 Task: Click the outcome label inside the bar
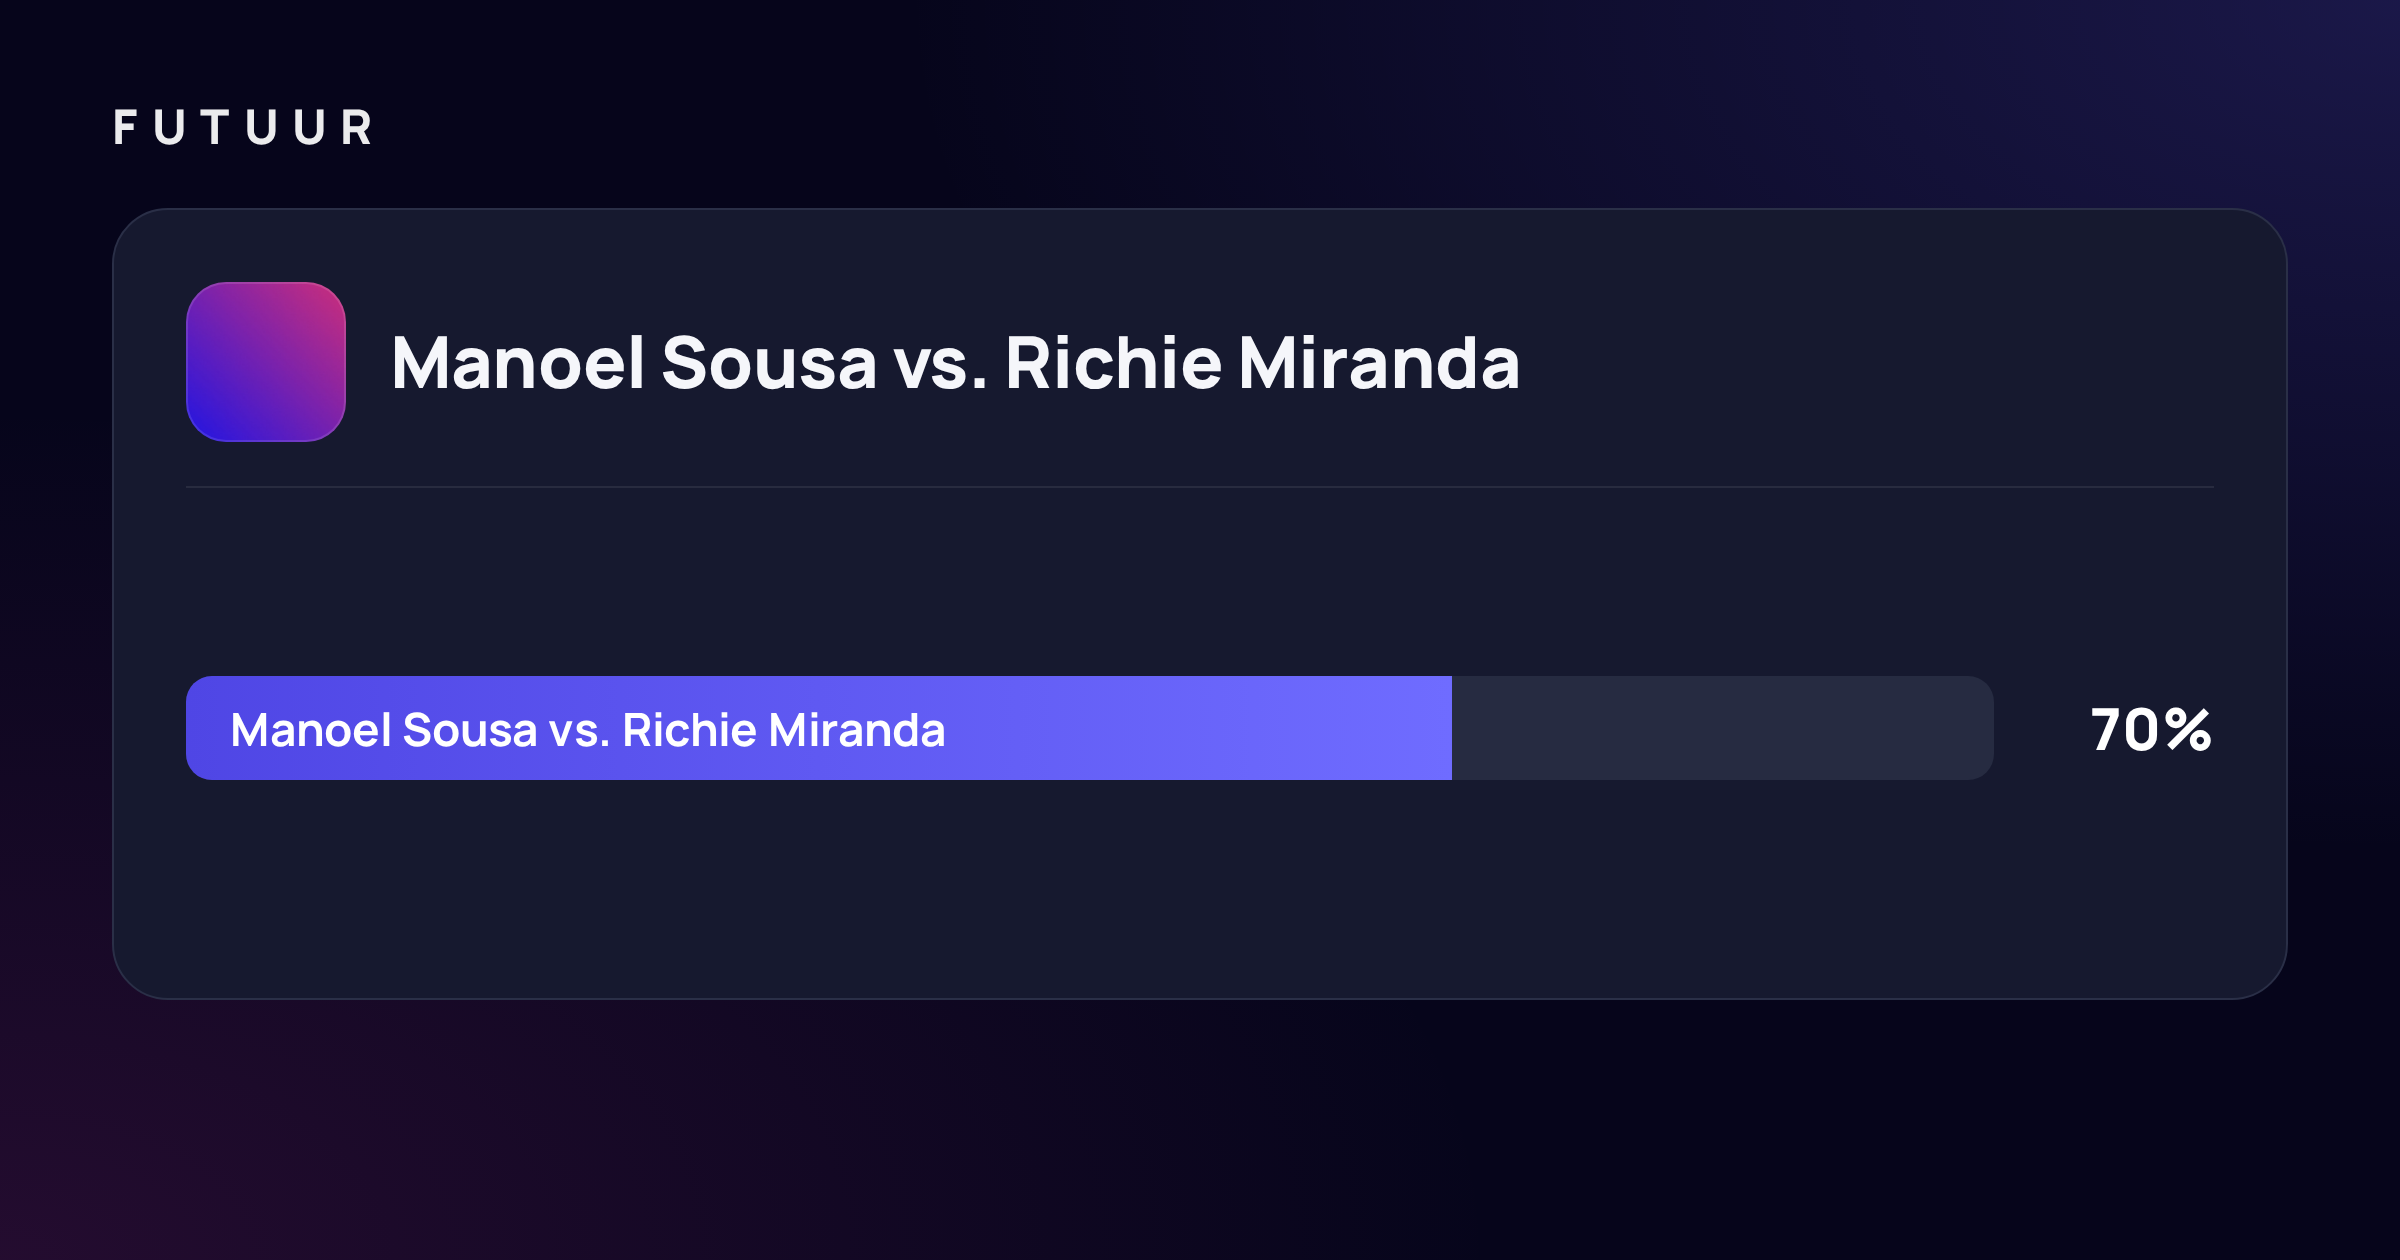(588, 730)
